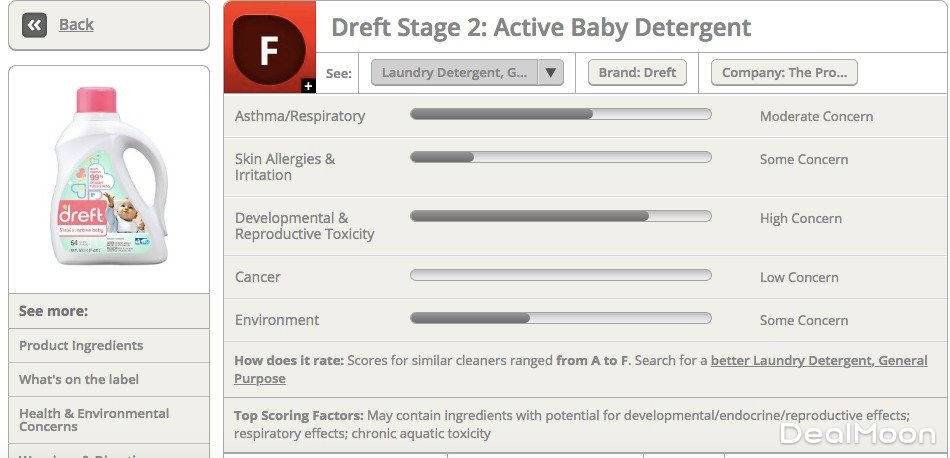The image size is (950, 458).
Task: Click the Company: The Pro... button
Action: pos(784,73)
